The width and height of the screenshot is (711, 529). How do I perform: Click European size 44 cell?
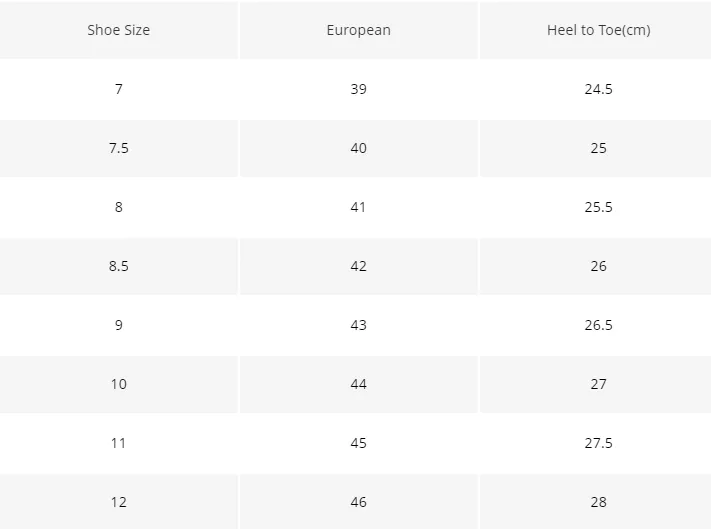coord(358,384)
